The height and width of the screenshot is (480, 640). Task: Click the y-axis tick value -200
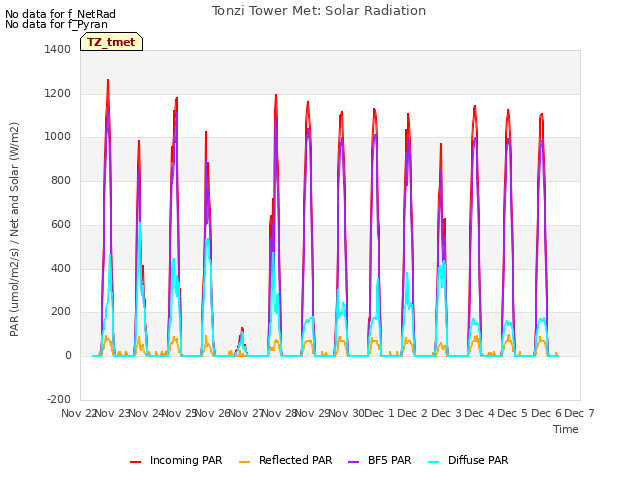pyautogui.click(x=59, y=399)
